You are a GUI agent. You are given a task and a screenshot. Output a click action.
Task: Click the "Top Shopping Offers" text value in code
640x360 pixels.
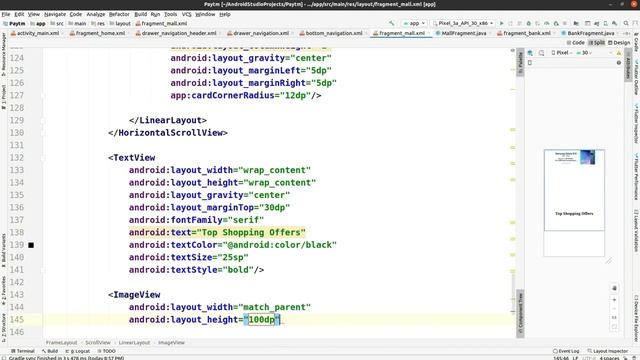[x=251, y=232]
